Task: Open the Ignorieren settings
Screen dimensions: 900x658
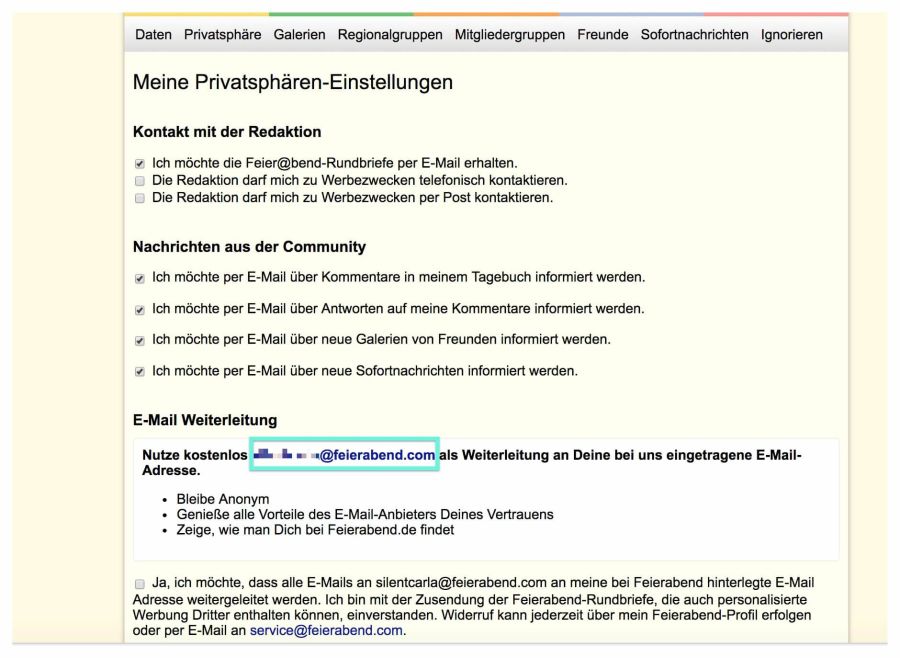Action: [790, 33]
